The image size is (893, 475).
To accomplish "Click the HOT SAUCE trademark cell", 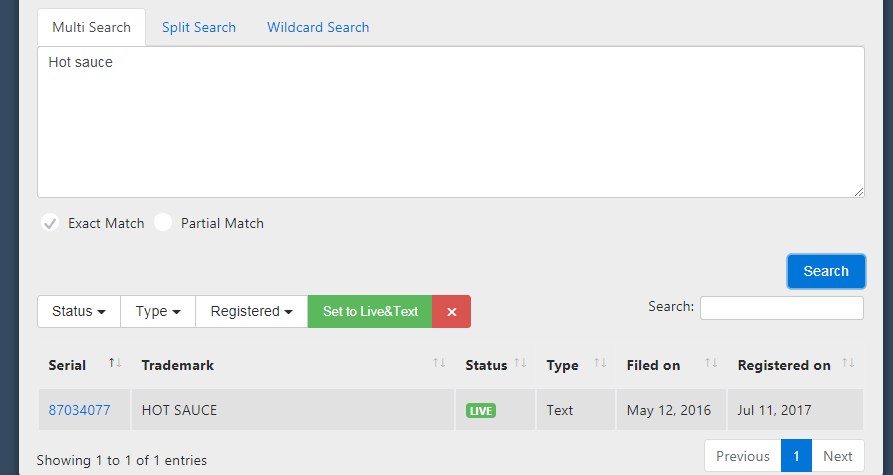I will 293,410.
